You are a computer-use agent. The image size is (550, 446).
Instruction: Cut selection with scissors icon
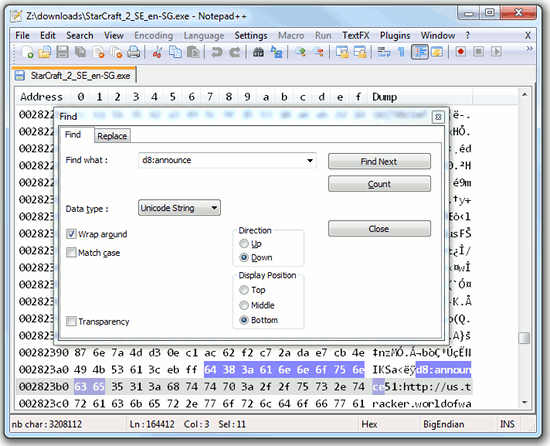pos(157,52)
